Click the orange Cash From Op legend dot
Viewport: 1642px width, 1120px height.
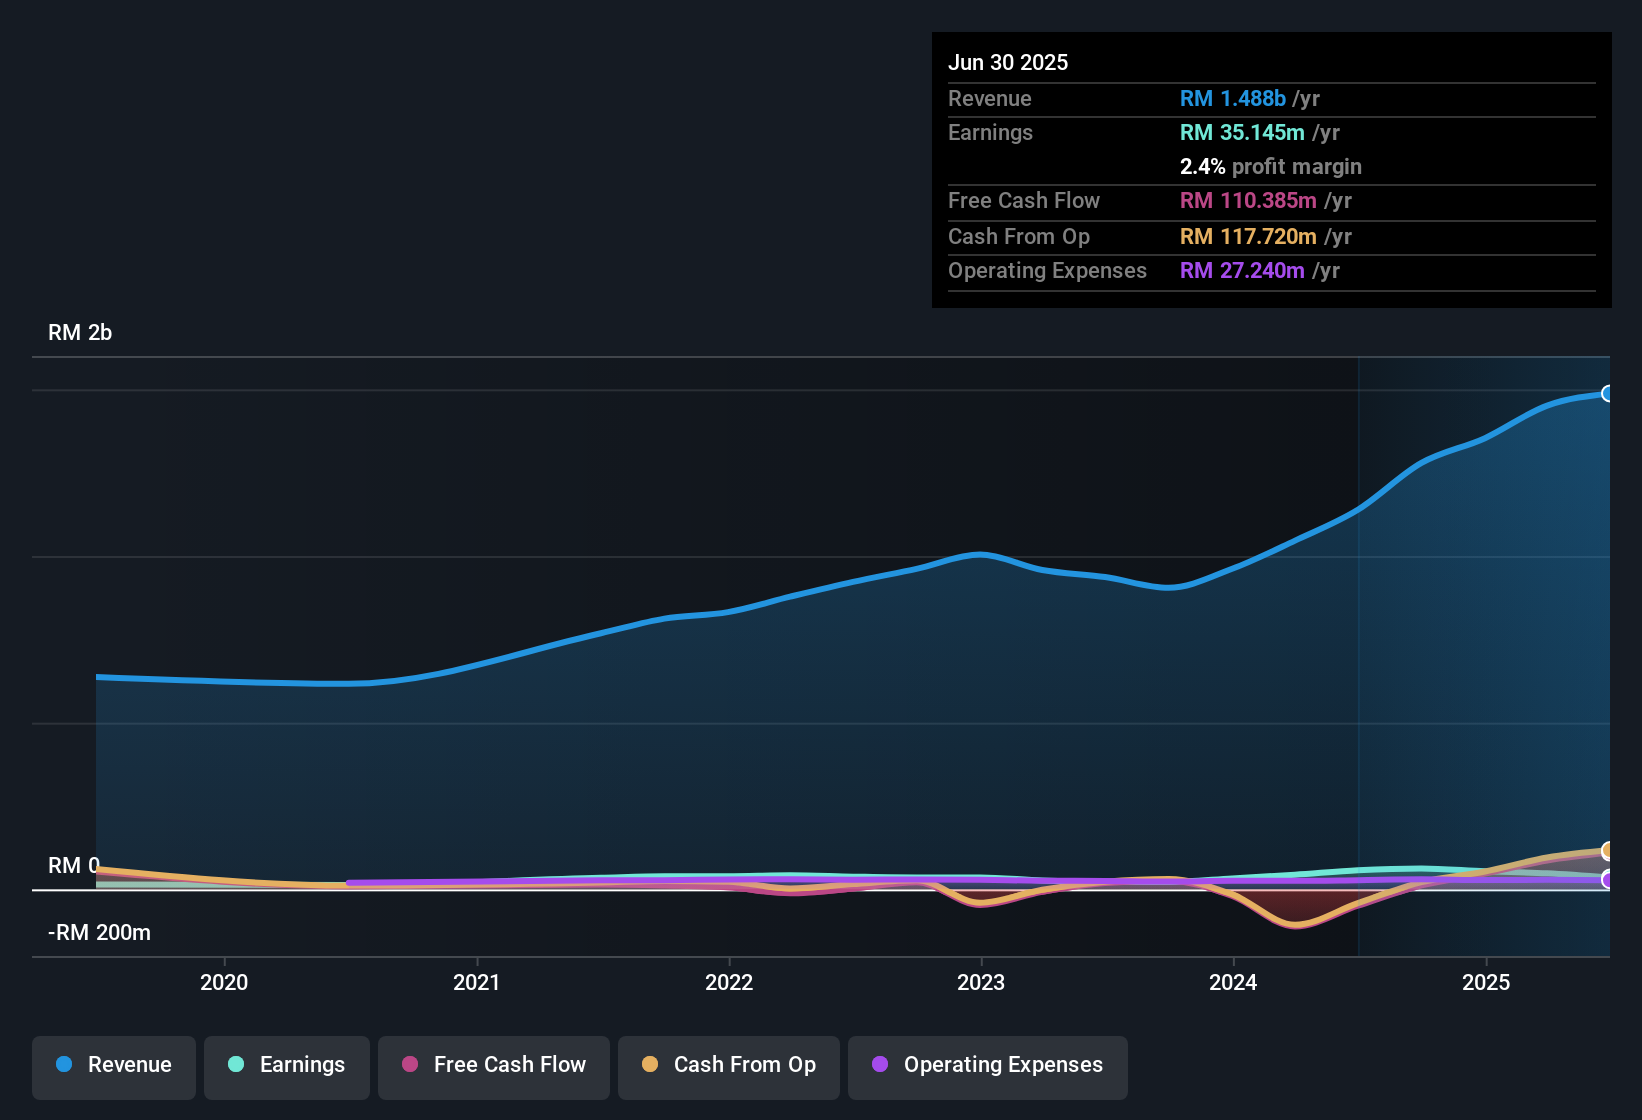click(x=650, y=1064)
